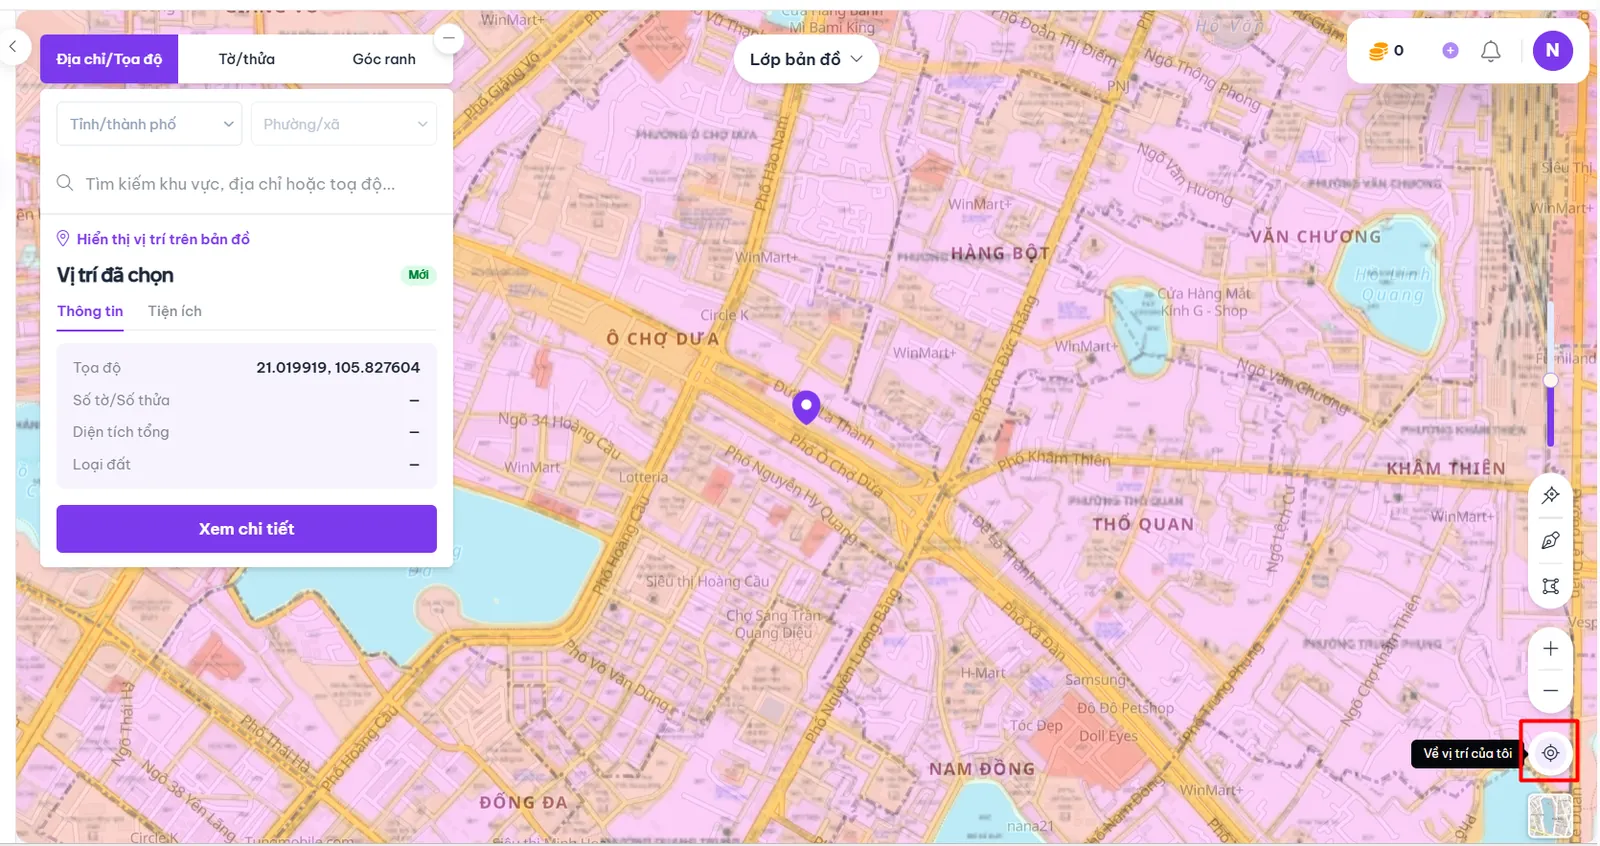Screen dimensions: 1600x846
Task: Open the Tỉnh/thành phố dropdown
Action: click(x=149, y=124)
